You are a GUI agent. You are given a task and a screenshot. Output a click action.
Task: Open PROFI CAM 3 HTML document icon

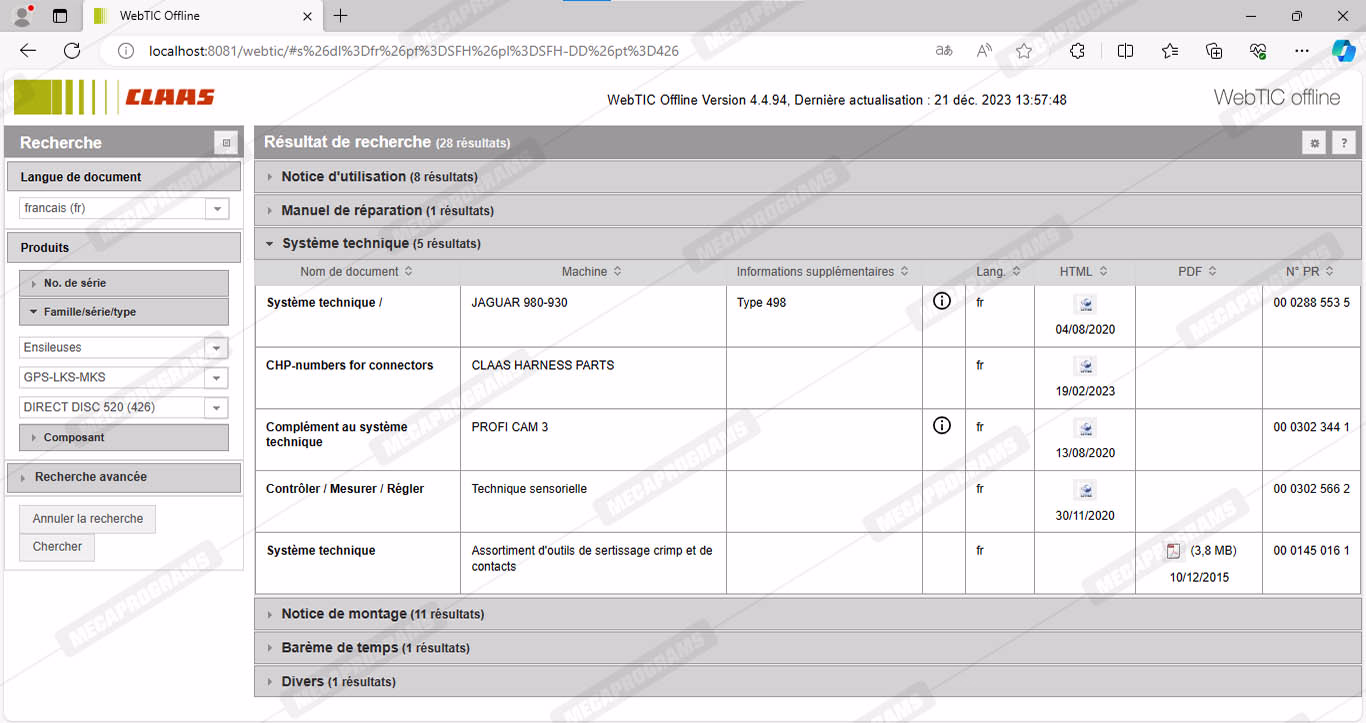(1085, 429)
